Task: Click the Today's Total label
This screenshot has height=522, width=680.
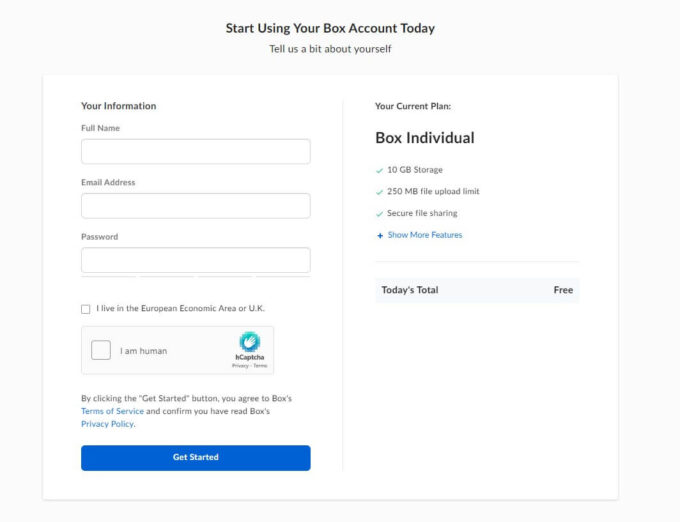Action: 410,290
